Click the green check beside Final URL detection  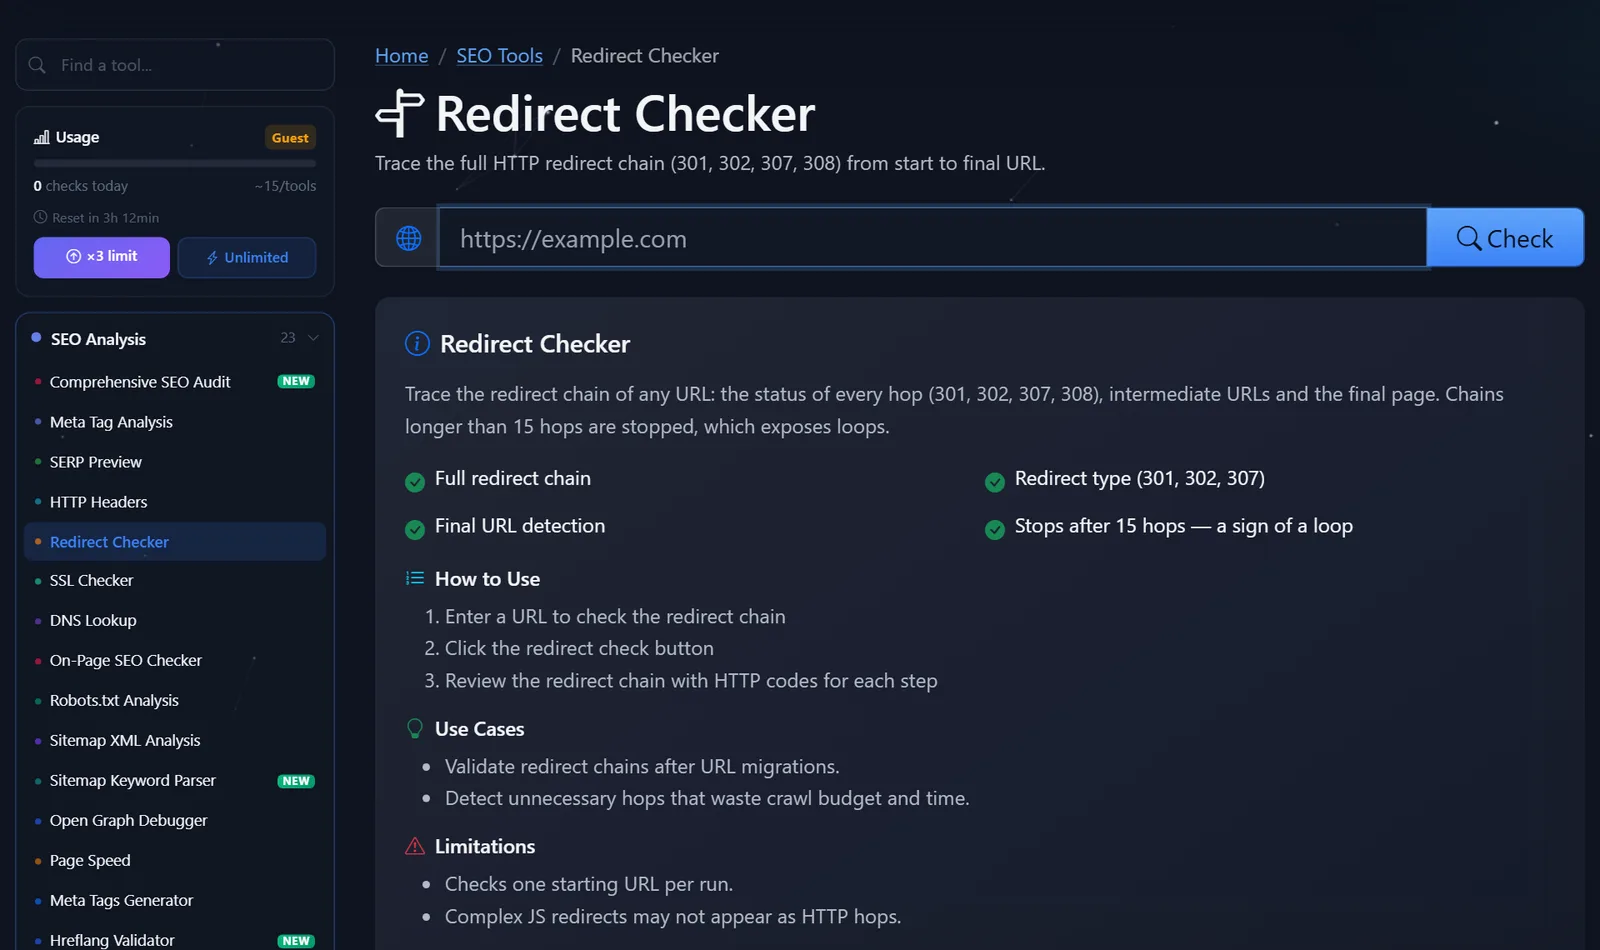[x=415, y=530]
